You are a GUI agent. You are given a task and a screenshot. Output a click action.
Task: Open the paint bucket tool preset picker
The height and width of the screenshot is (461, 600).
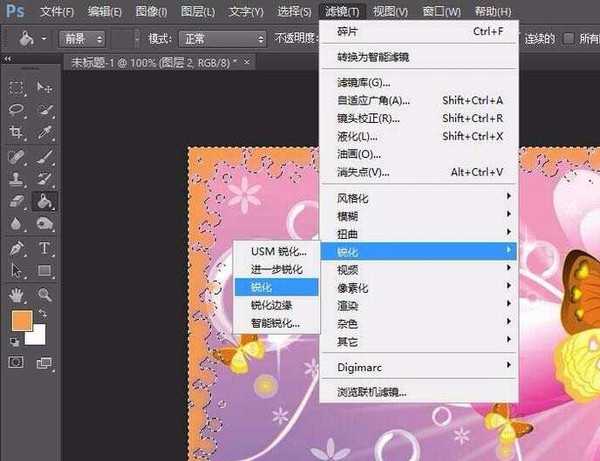[x=44, y=39]
